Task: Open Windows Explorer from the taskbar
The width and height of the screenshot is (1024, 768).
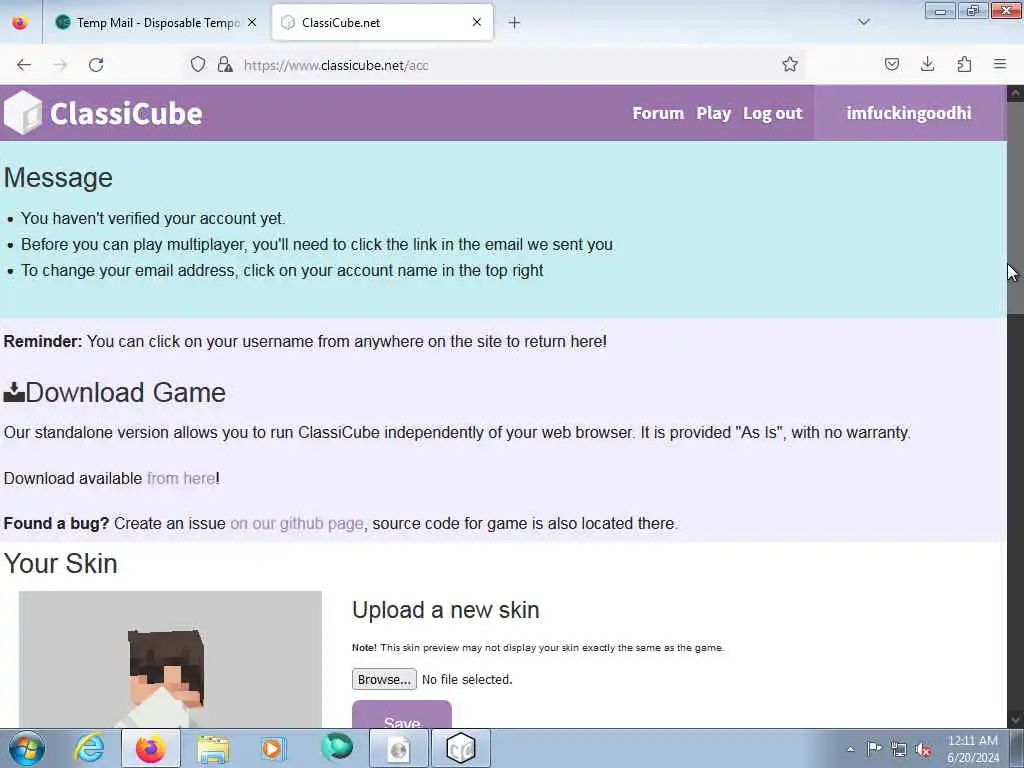Action: pos(214,748)
